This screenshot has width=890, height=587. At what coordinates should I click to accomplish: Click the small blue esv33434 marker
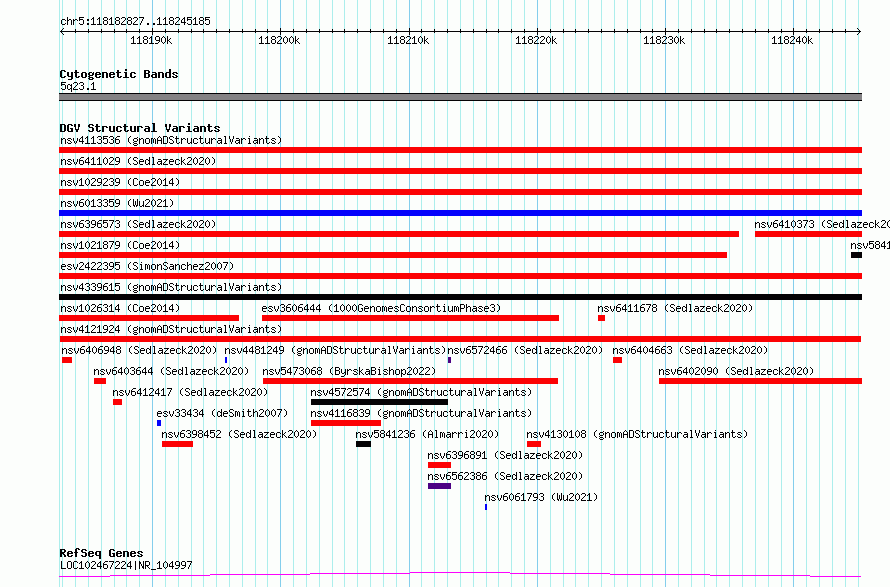pos(159,423)
